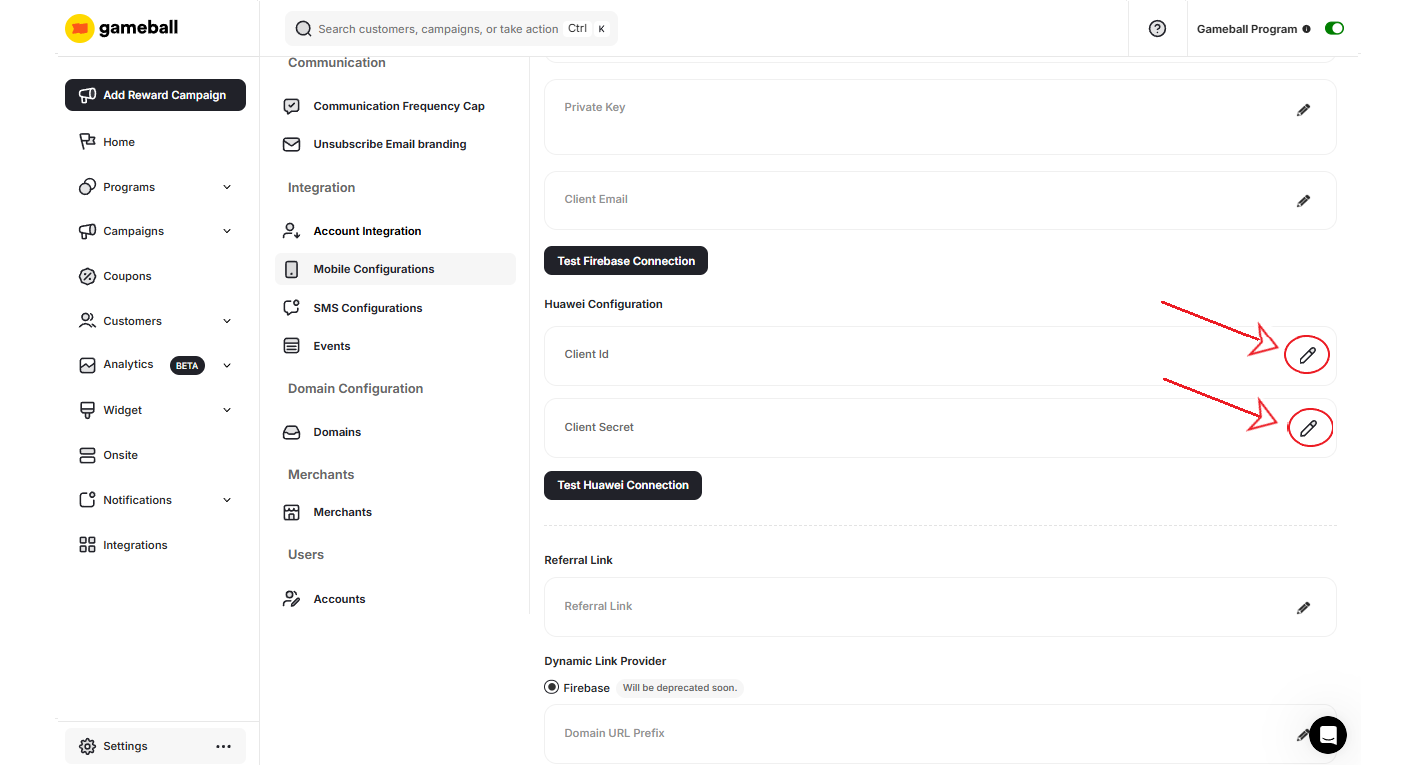Click the help question mark icon
The image size is (1416, 765).
1157,28
